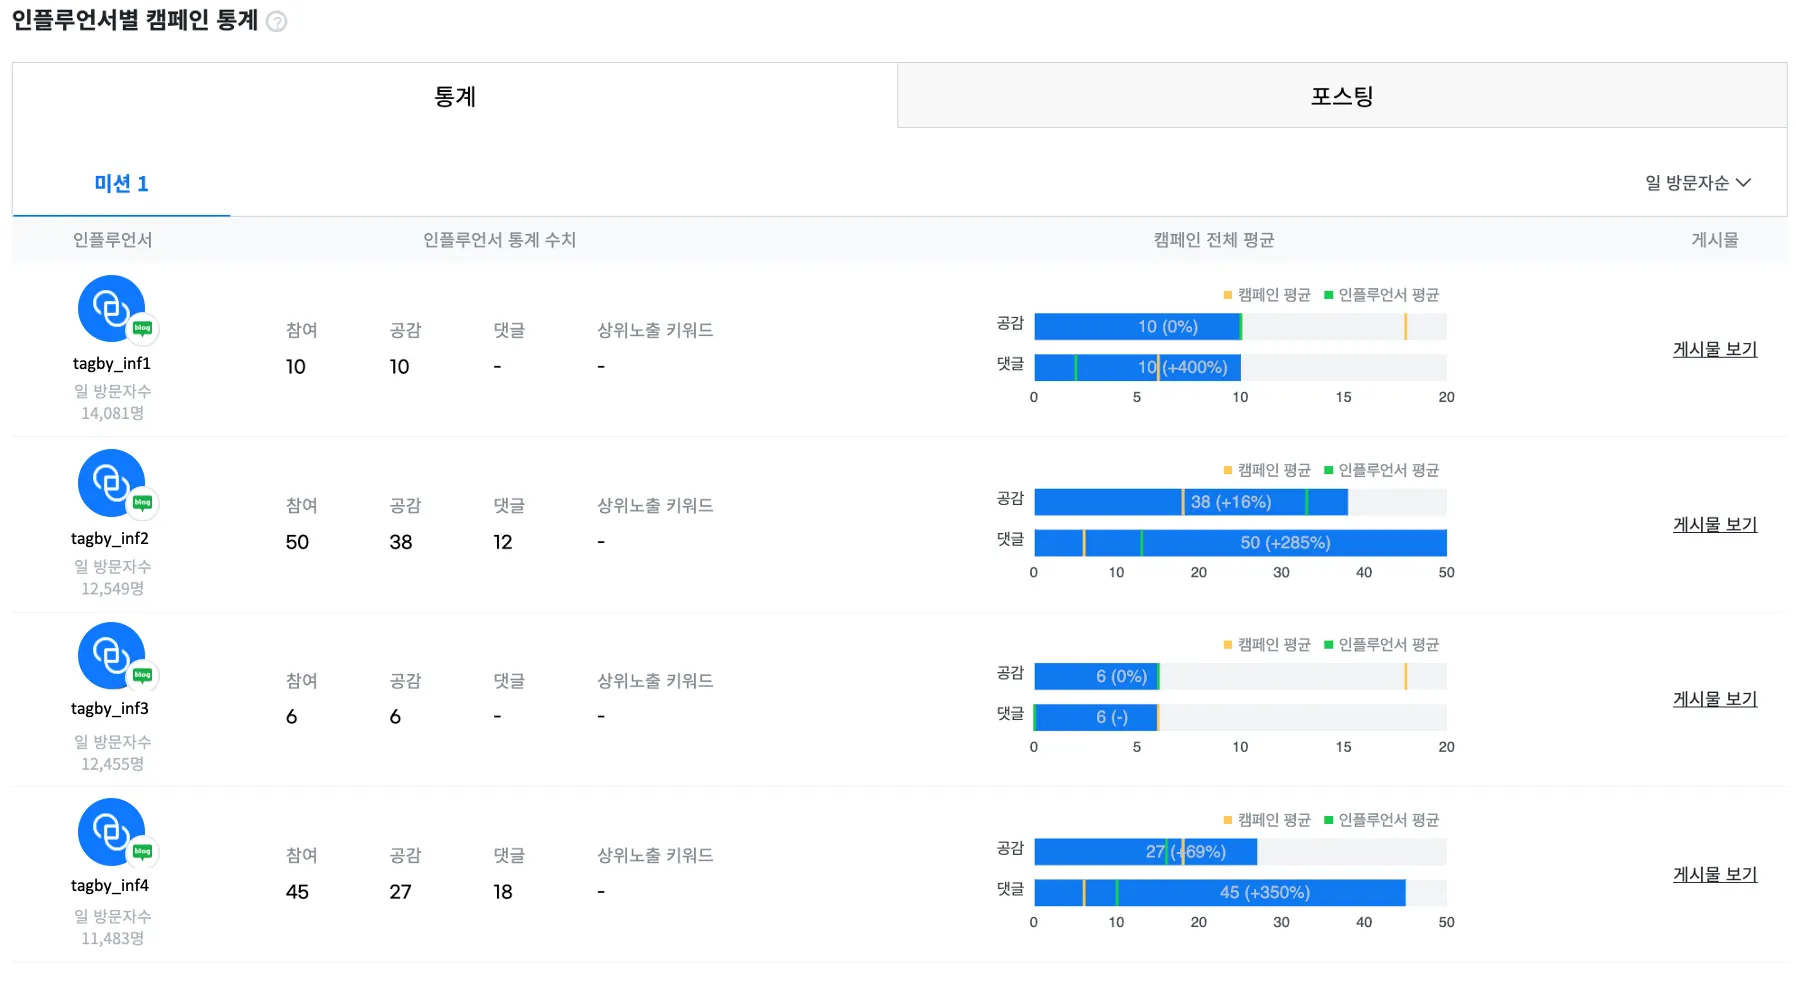This screenshot has width=1796, height=982.
Task: Click tagby_inf2 profile avatar icon
Action: [x=110, y=482]
